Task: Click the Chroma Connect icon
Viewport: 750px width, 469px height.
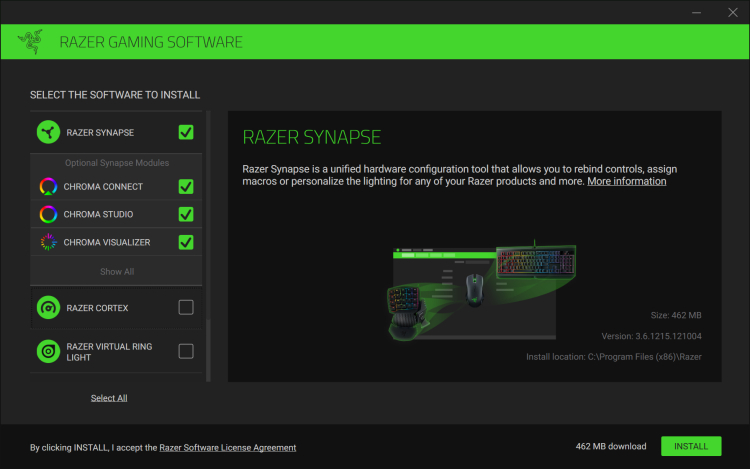Action: (x=48, y=186)
